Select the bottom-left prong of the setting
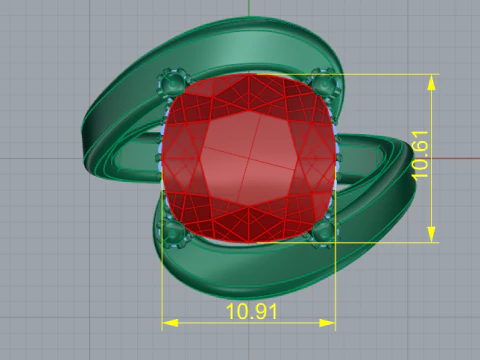This screenshot has width=480, height=360. tap(173, 233)
